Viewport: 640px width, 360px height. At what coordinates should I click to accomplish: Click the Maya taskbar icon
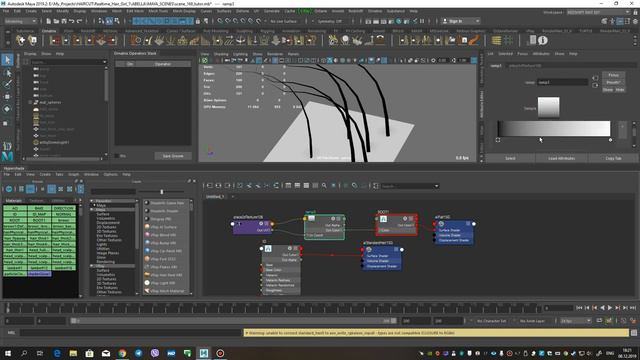(x=204, y=353)
